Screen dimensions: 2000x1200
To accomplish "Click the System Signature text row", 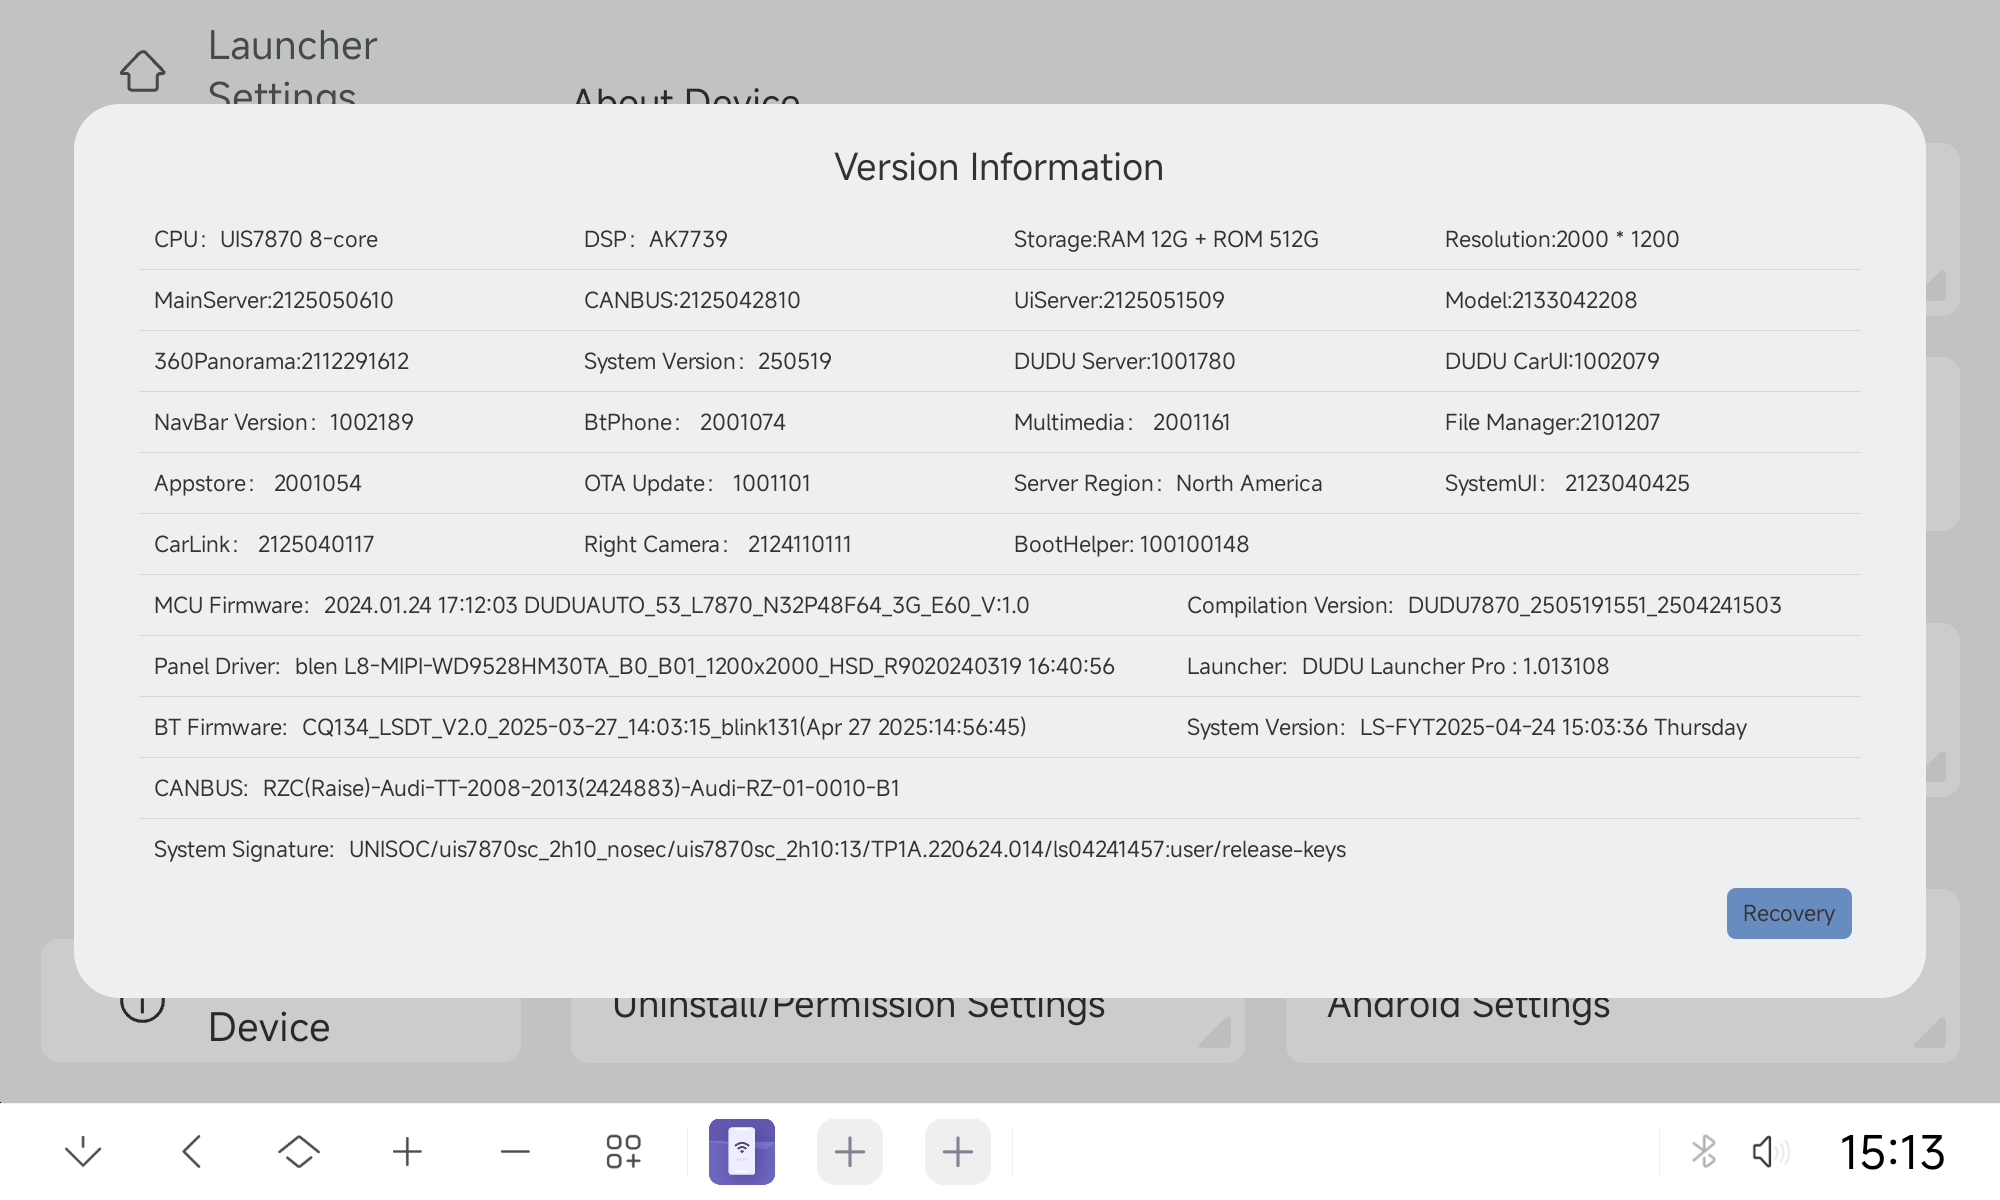I will pos(749,849).
